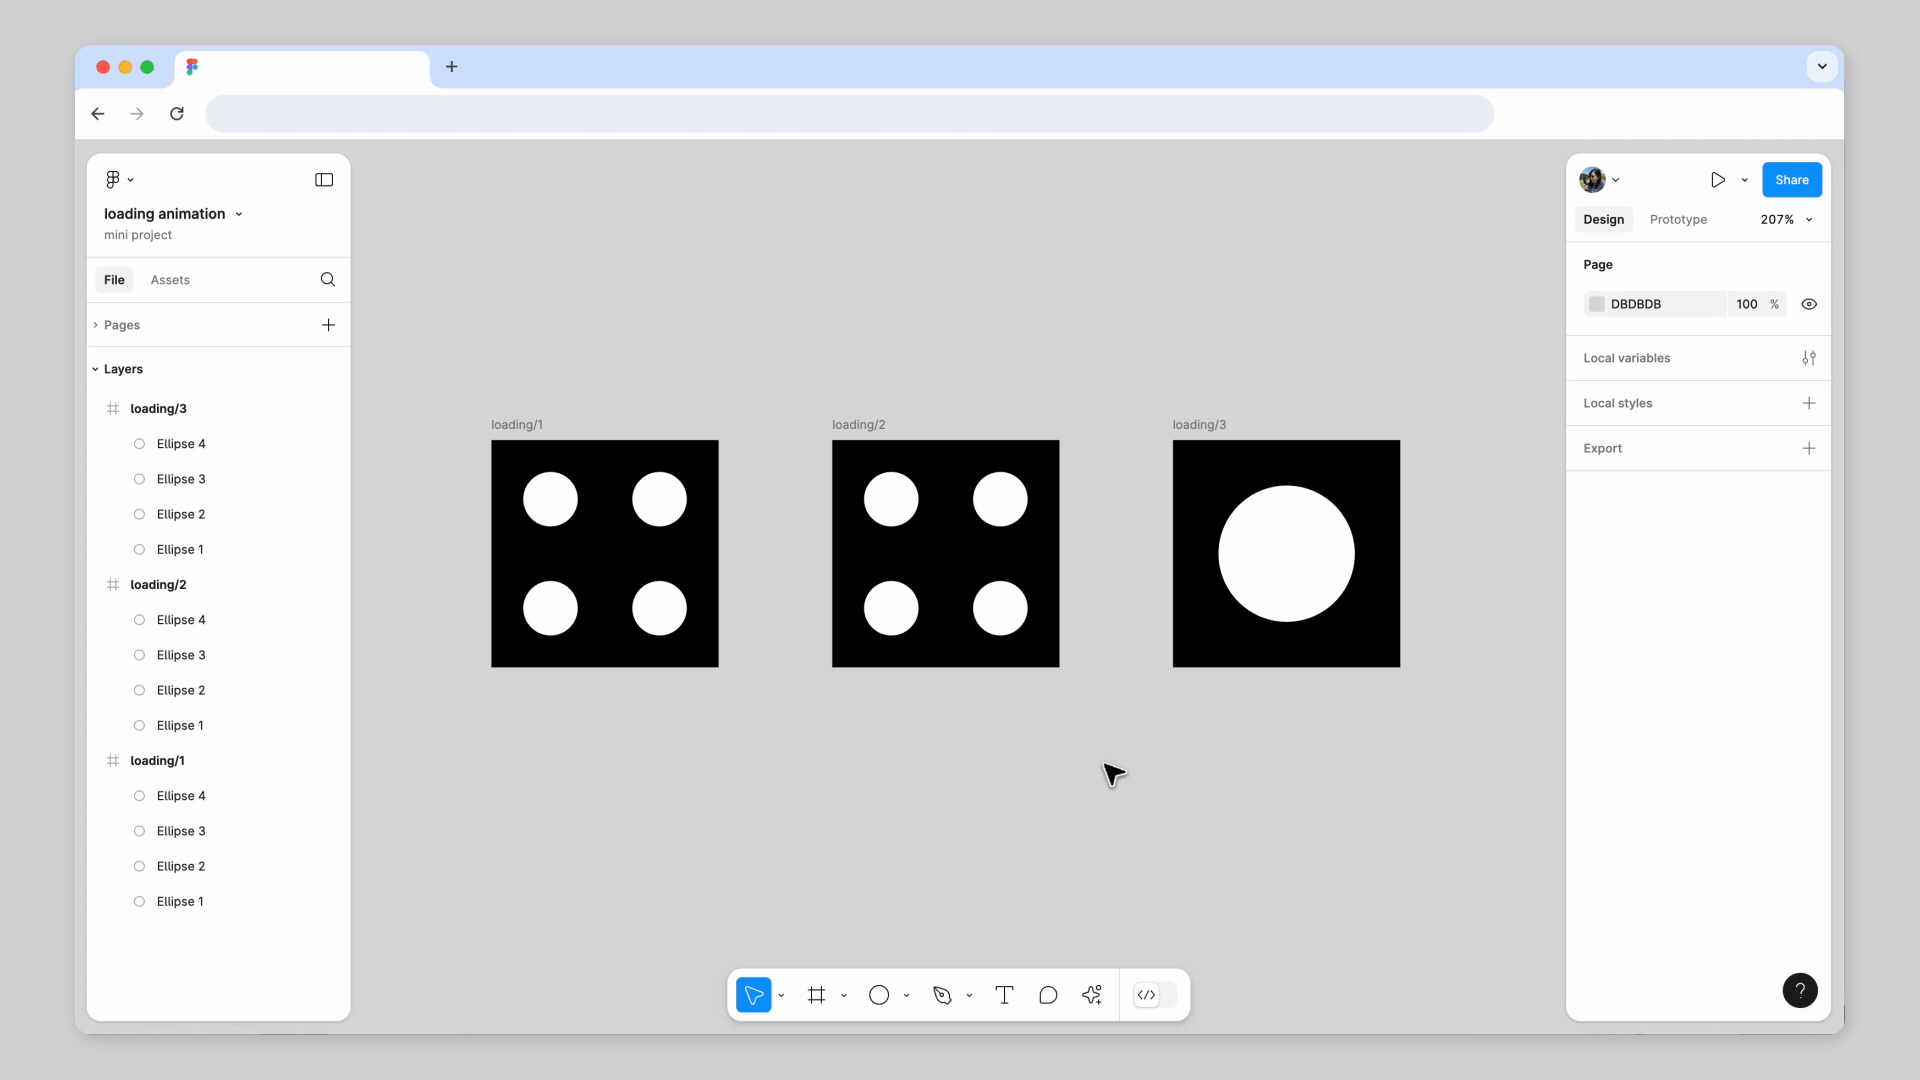
Task: Click the loading/2 frame label on canvas
Action: (x=859, y=425)
